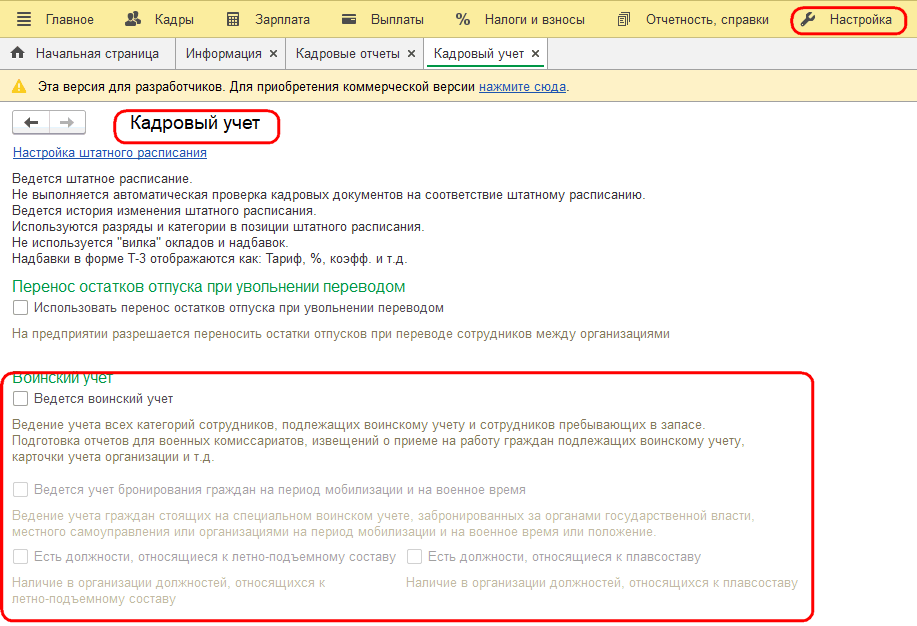Click the yellow warning triangle icon
This screenshot has width=917, height=626.
click(19, 87)
